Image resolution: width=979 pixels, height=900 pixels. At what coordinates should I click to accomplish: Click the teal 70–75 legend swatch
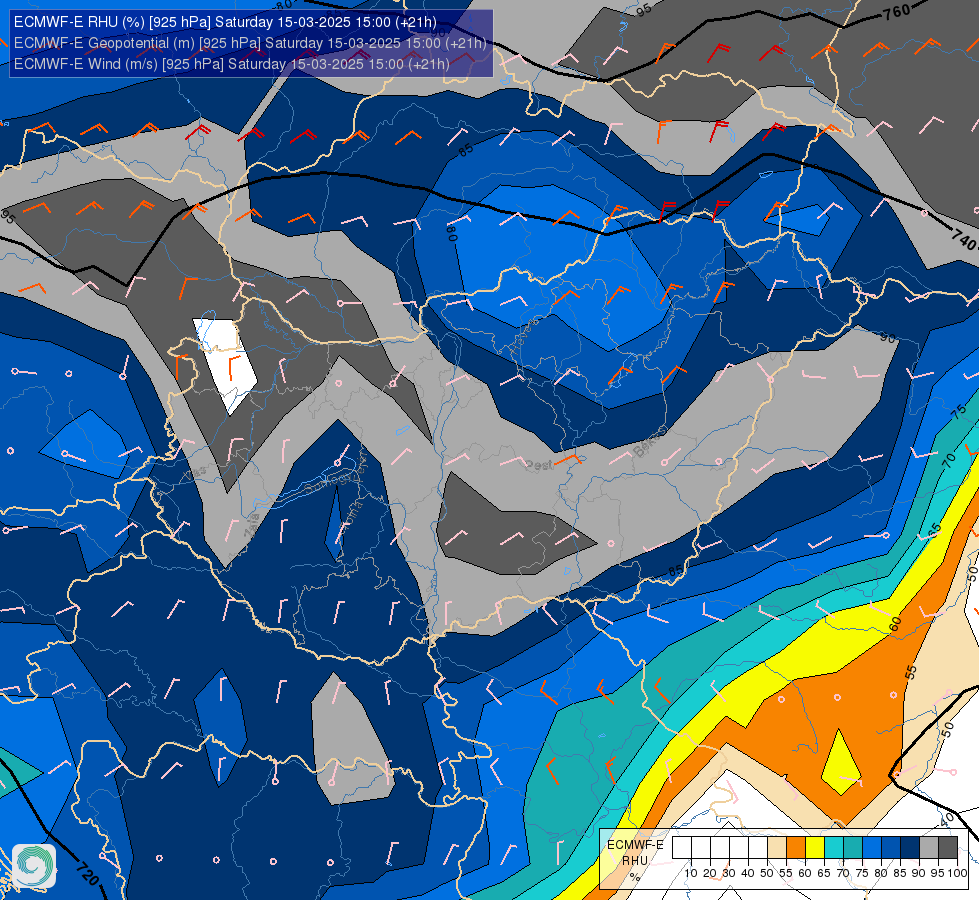pyautogui.click(x=853, y=848)
